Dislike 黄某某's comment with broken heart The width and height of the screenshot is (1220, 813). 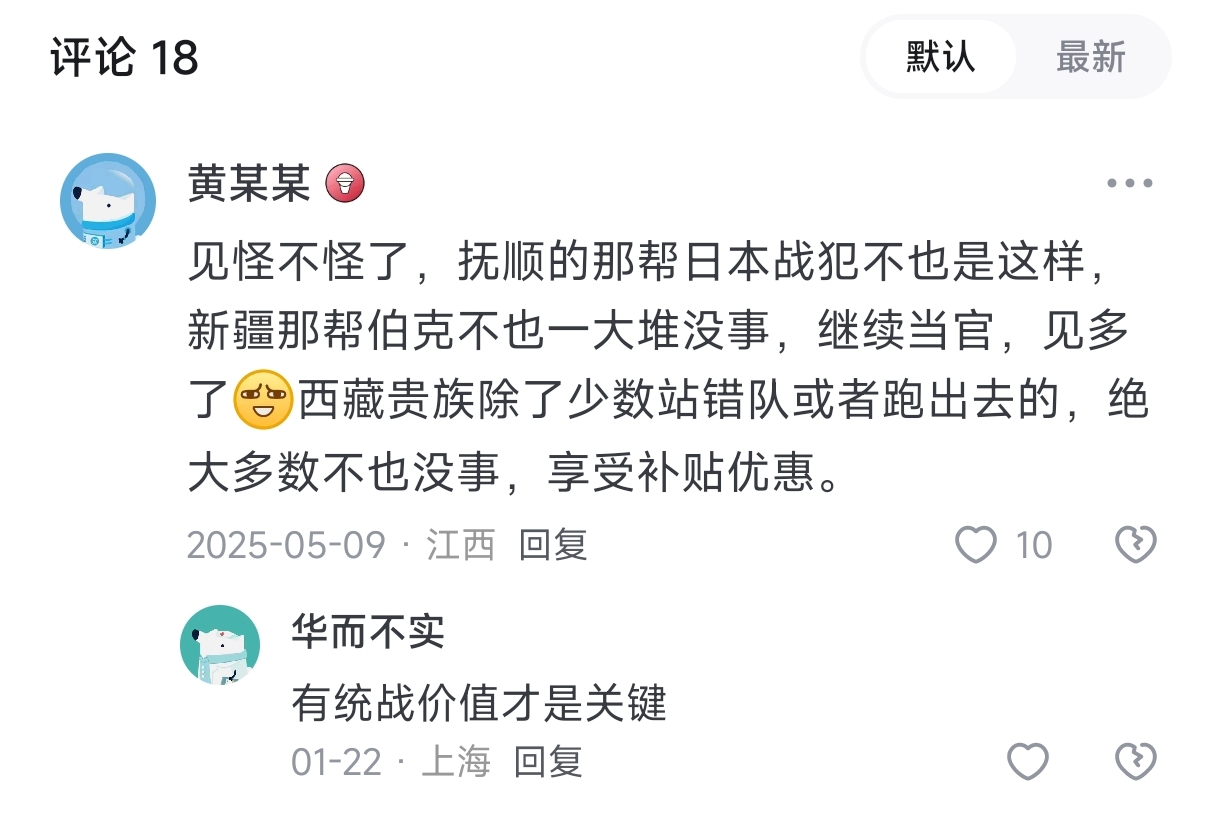1136,545
